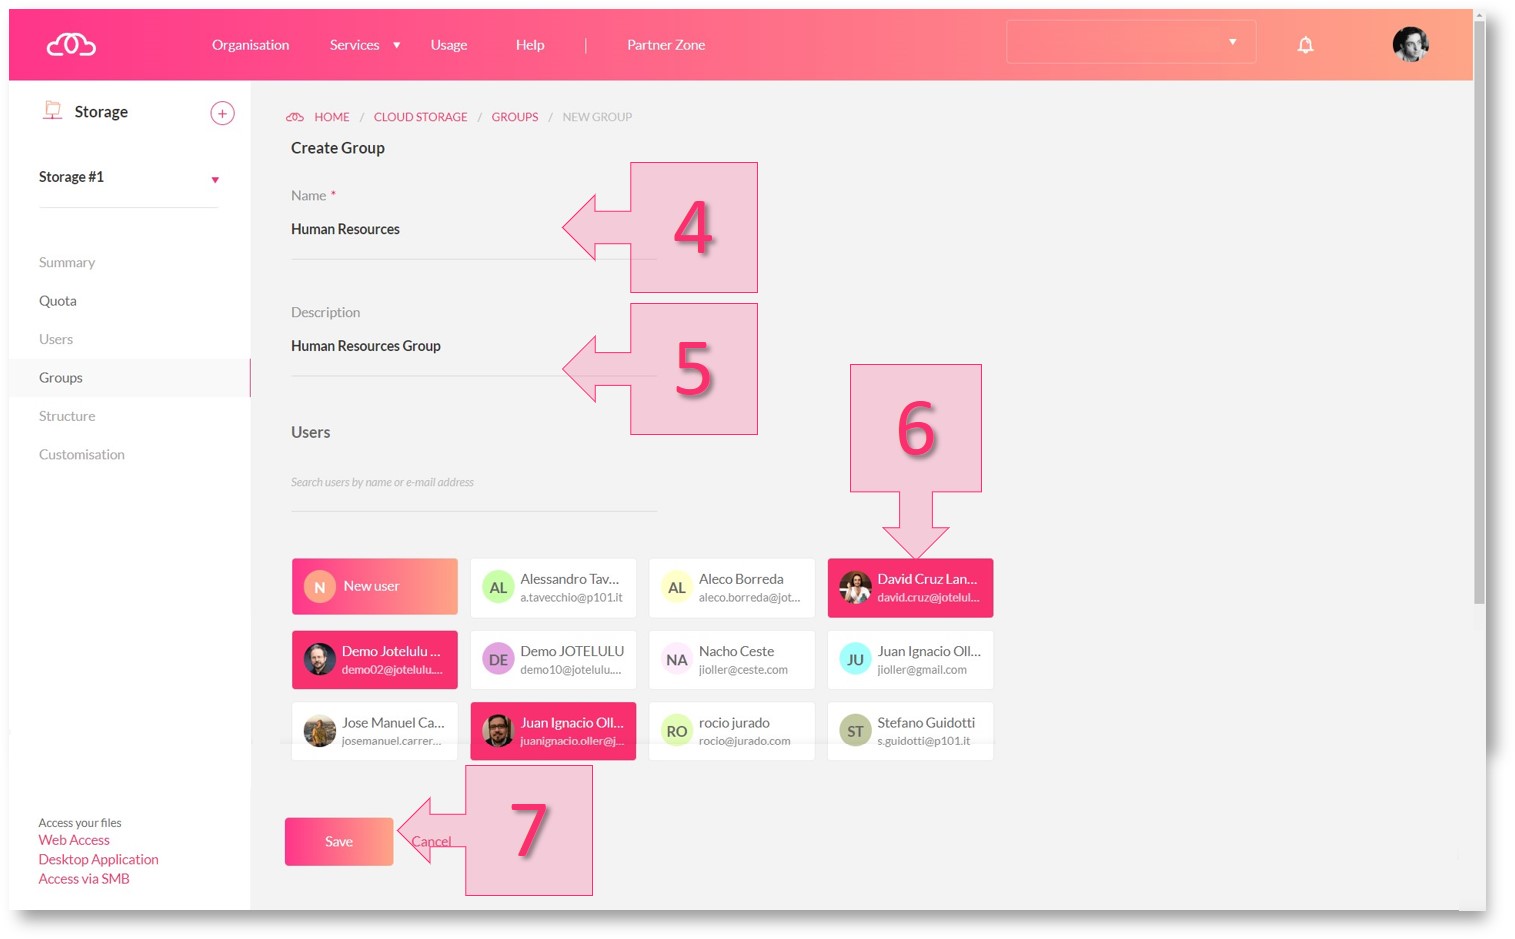1515x939 pixels.
Task: Open the notifications bell
Action: click(x=1305, y=45)
